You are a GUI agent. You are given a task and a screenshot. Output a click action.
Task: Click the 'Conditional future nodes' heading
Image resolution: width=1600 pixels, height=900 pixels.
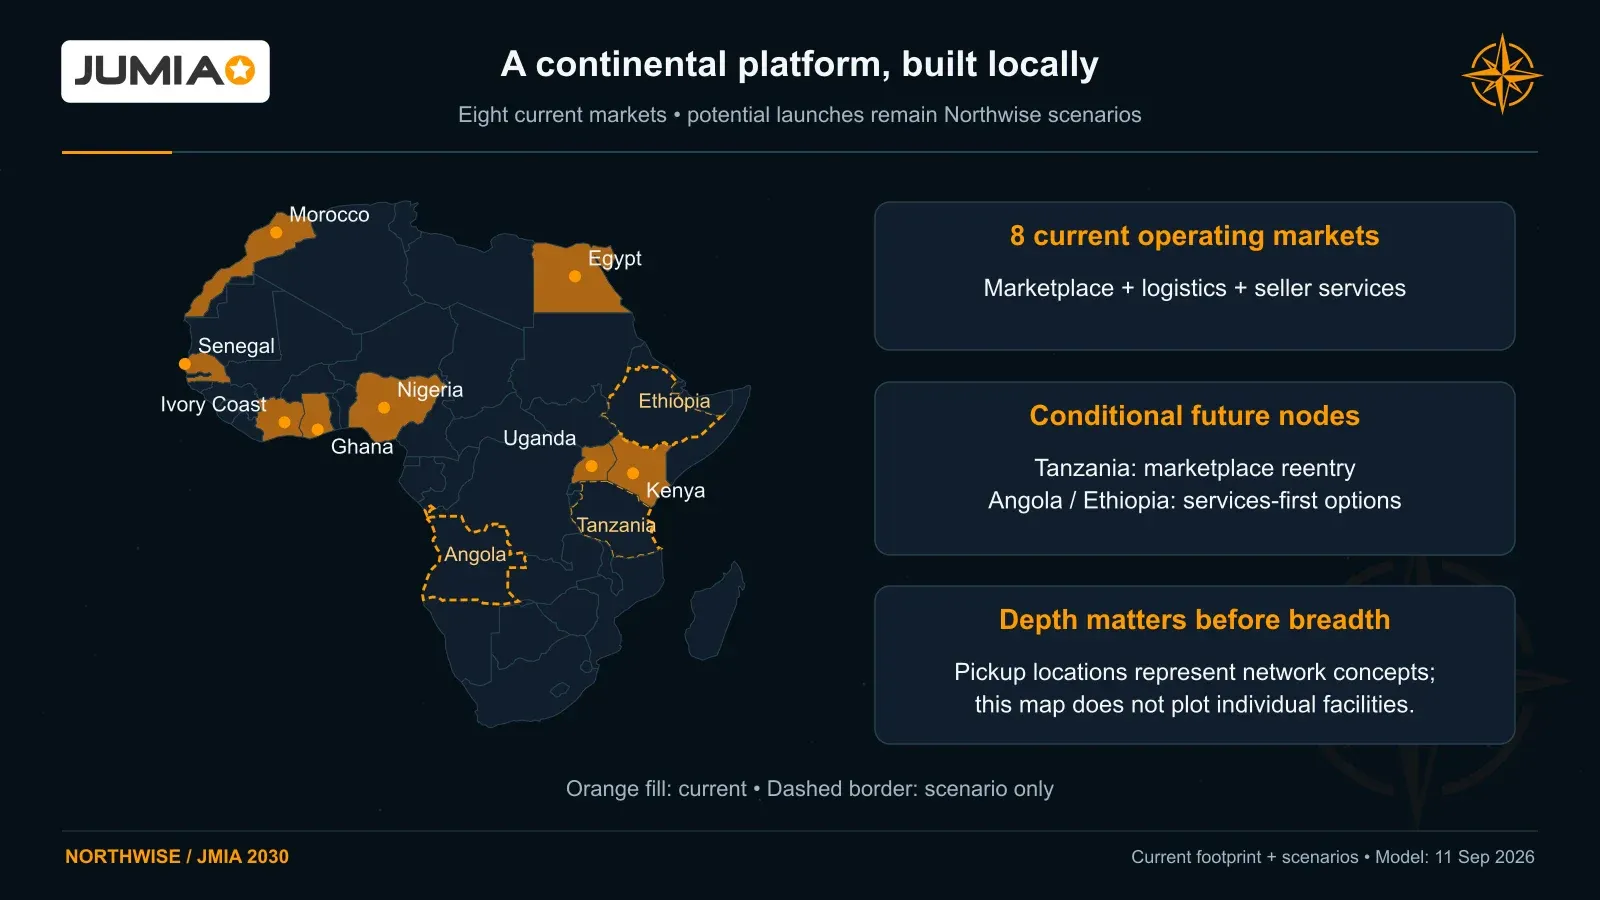coord(1195,416)
